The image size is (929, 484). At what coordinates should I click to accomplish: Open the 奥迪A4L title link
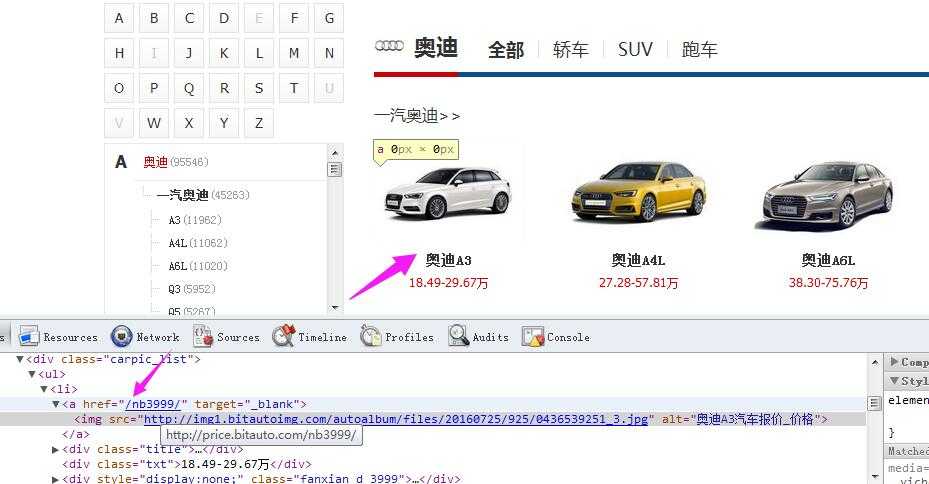[x=638, y=261]
